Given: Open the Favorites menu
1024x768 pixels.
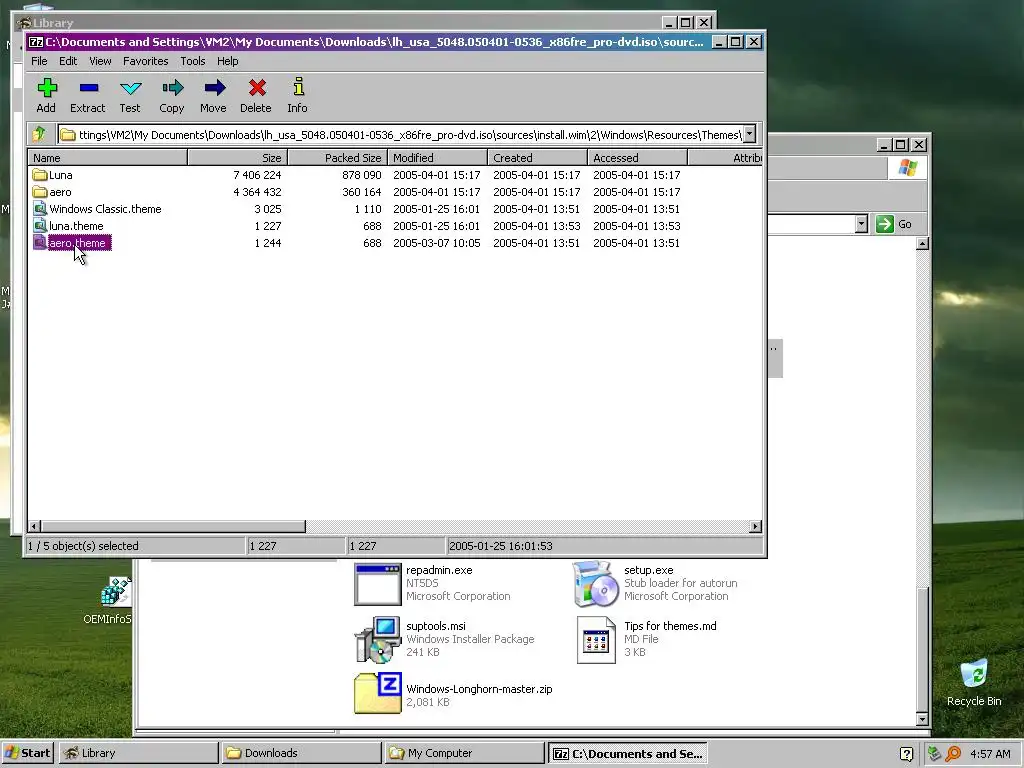Looking at the screenshot, I should tap(146, 61).
